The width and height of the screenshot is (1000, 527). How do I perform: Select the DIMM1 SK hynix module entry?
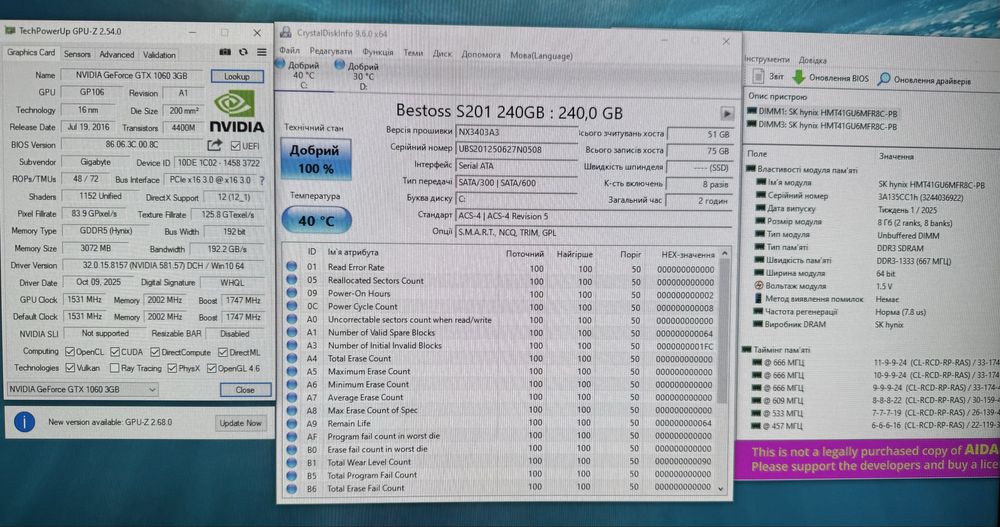[822, 113]
